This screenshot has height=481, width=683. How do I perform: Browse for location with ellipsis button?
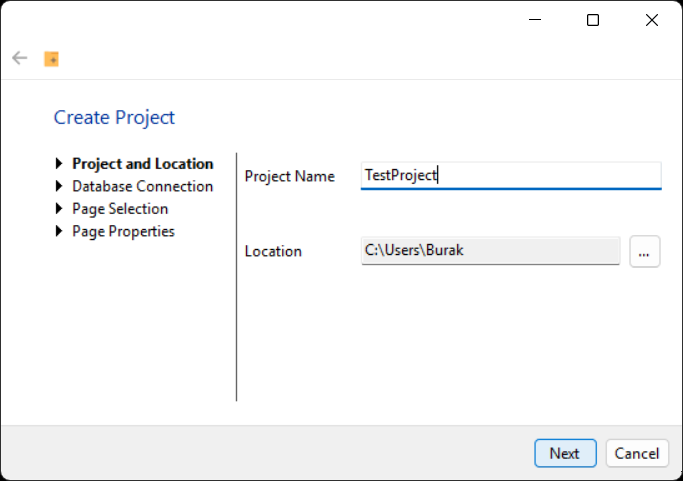645,251
